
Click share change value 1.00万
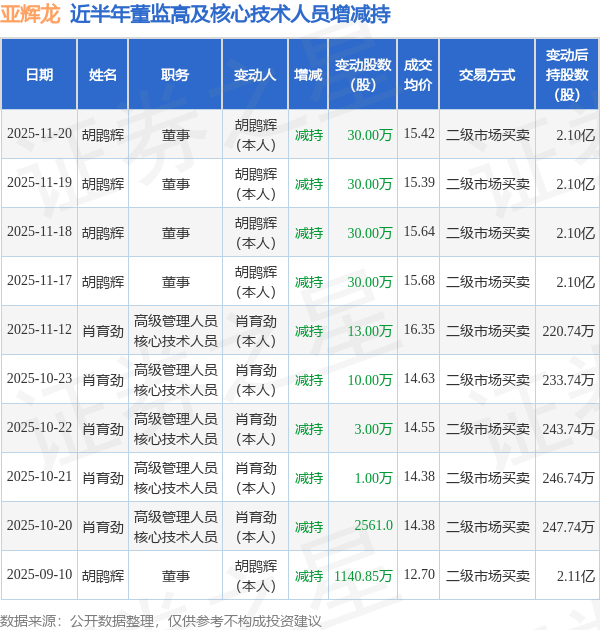click(373, 479)
